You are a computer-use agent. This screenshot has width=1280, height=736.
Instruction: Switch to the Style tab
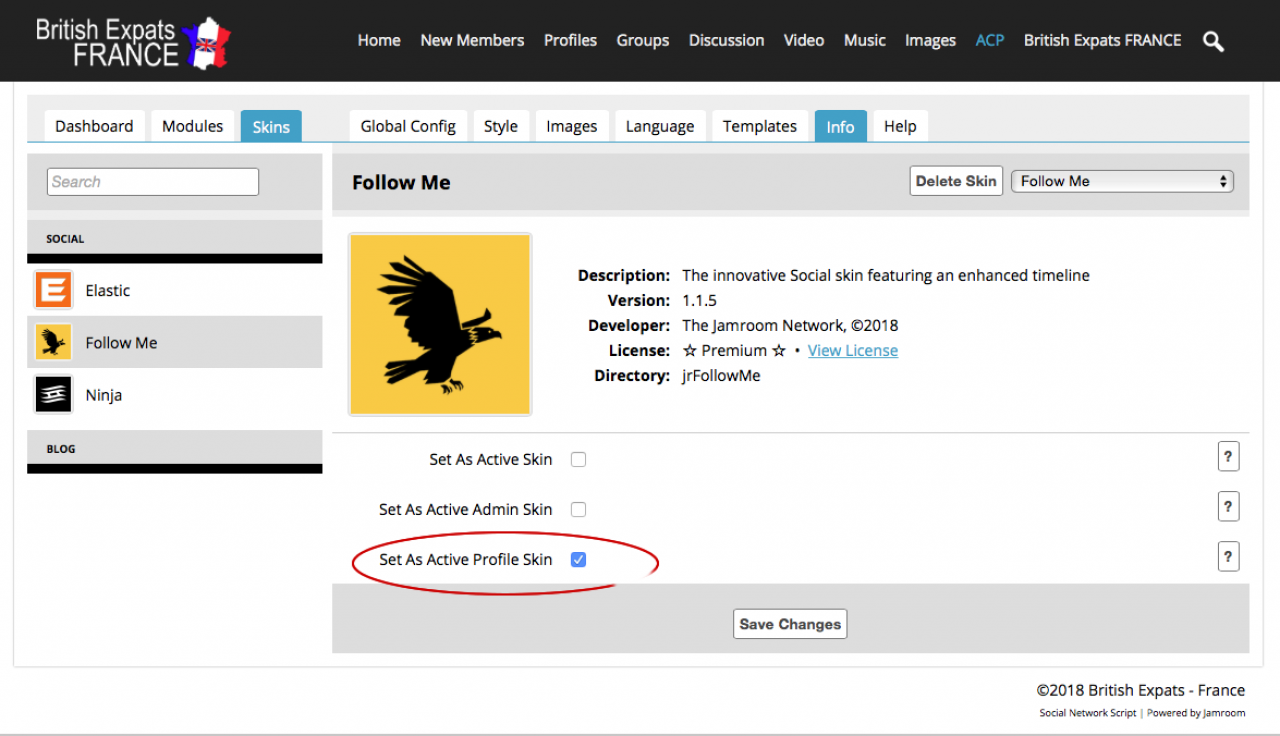(501, 126)
